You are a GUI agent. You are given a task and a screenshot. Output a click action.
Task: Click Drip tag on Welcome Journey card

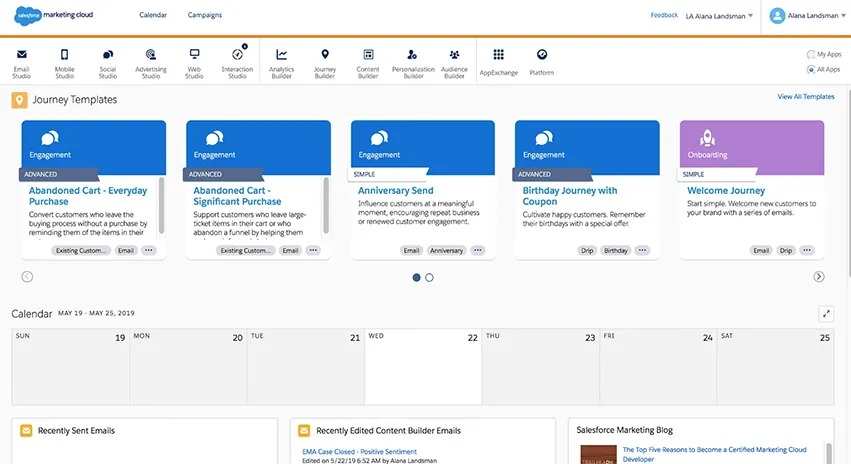(786, 250)
